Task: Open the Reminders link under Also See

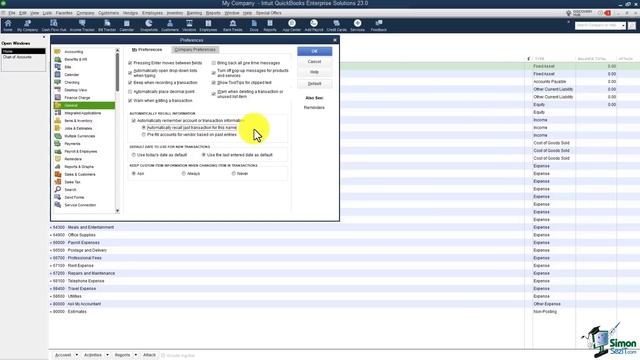Action: point(314,108)
